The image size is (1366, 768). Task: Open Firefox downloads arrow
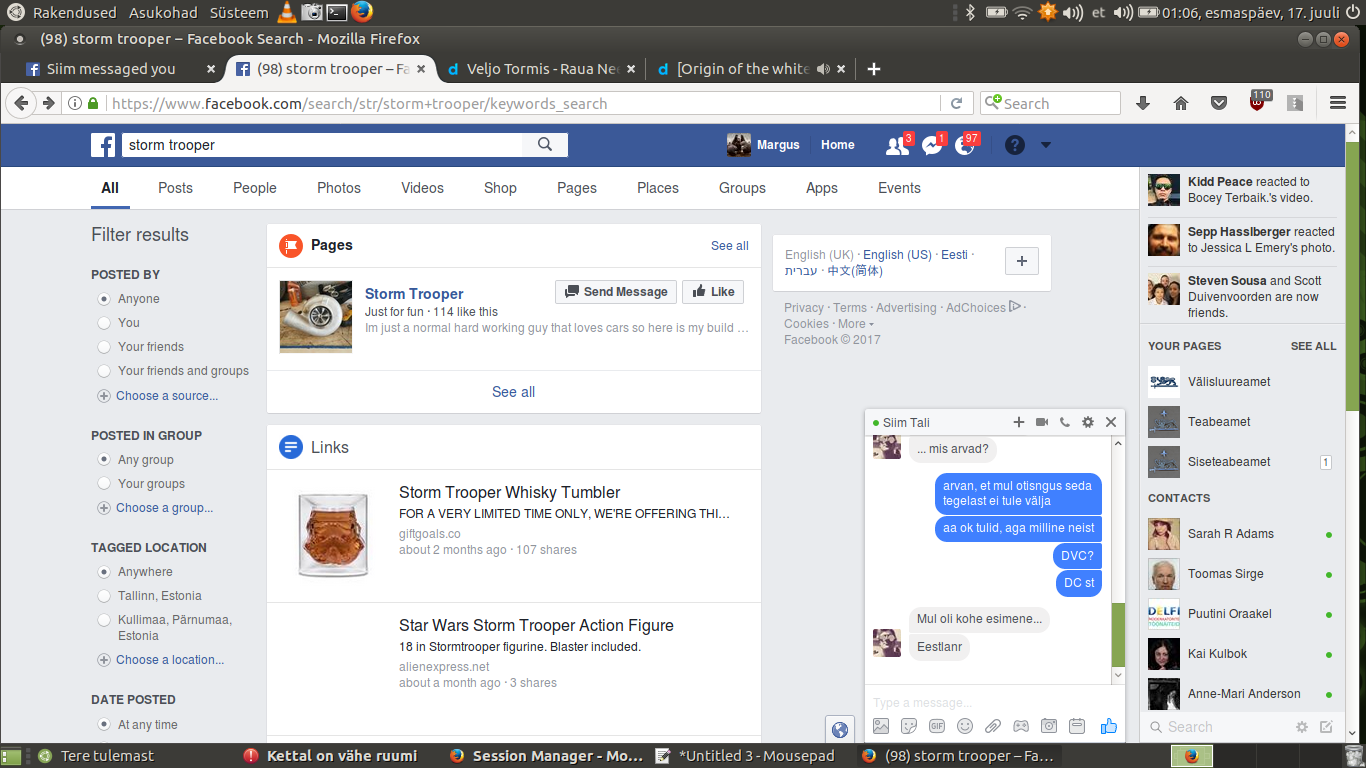point(1143,103)
